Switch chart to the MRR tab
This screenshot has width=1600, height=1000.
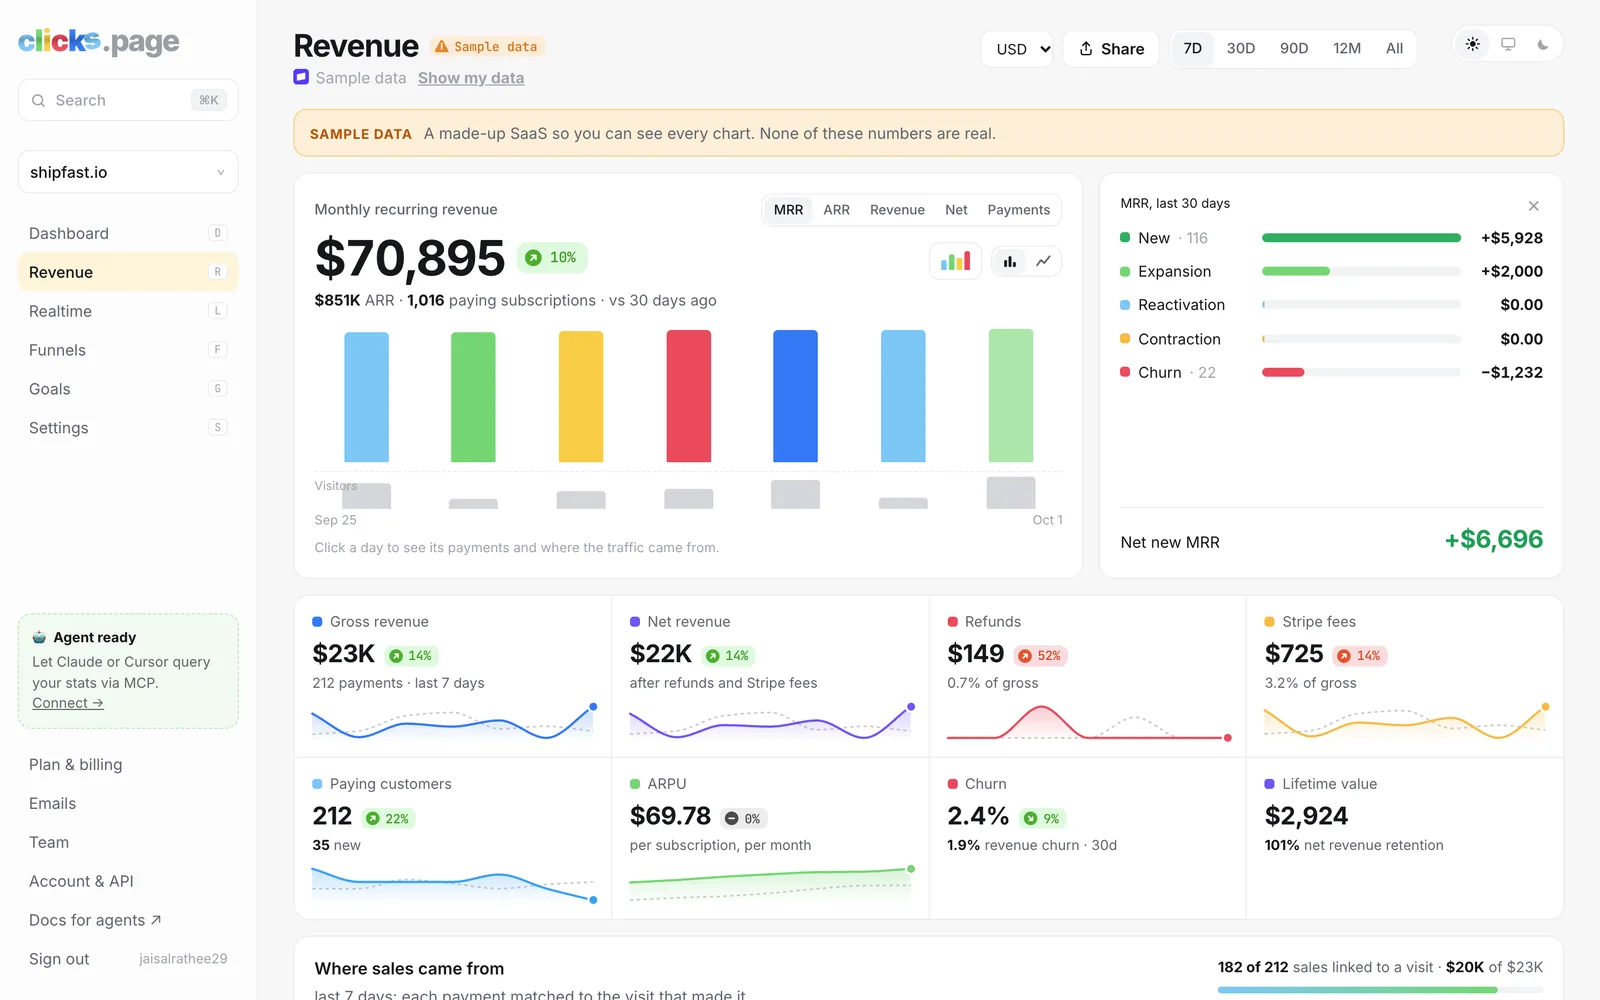(788, 210)
